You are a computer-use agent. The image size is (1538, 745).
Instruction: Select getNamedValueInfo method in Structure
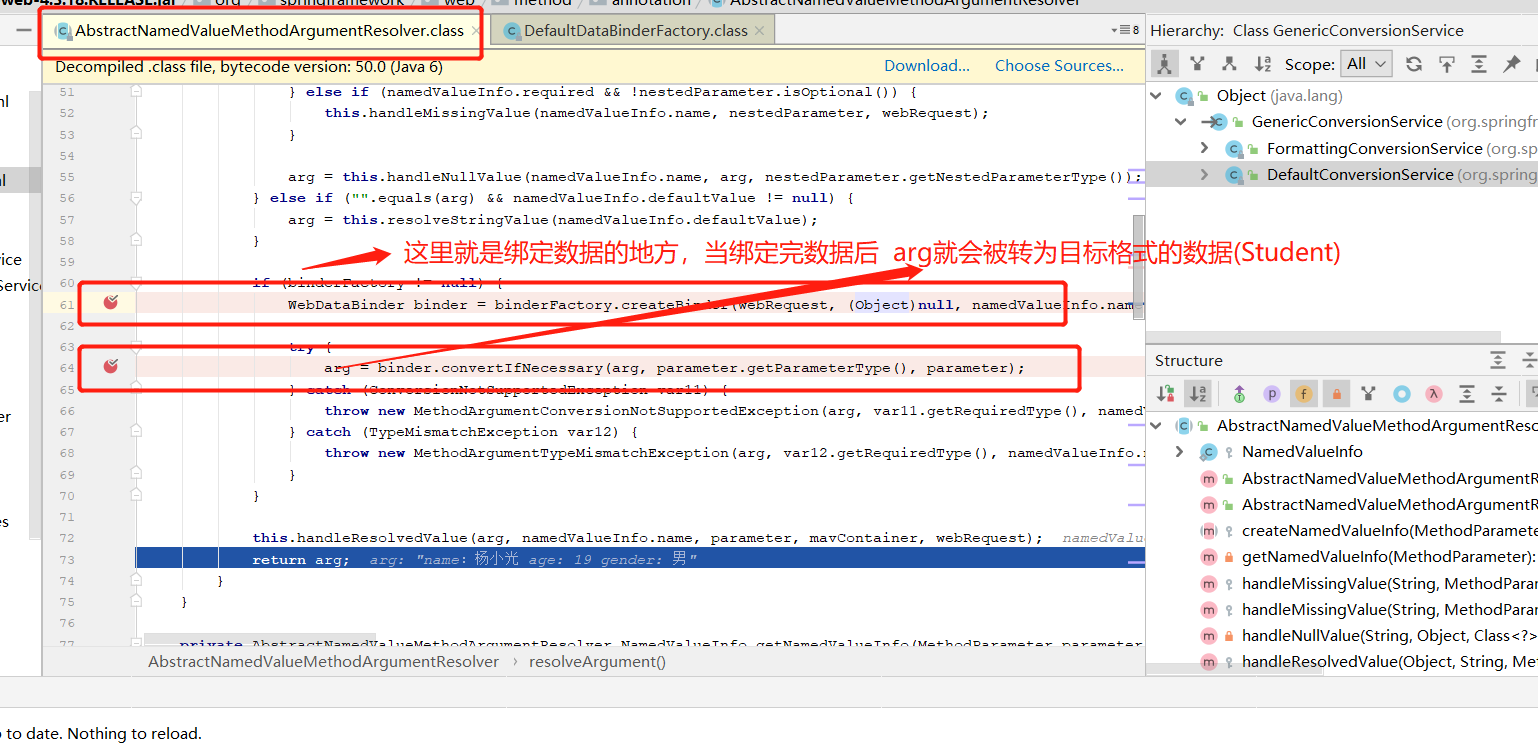point(1389,557)
